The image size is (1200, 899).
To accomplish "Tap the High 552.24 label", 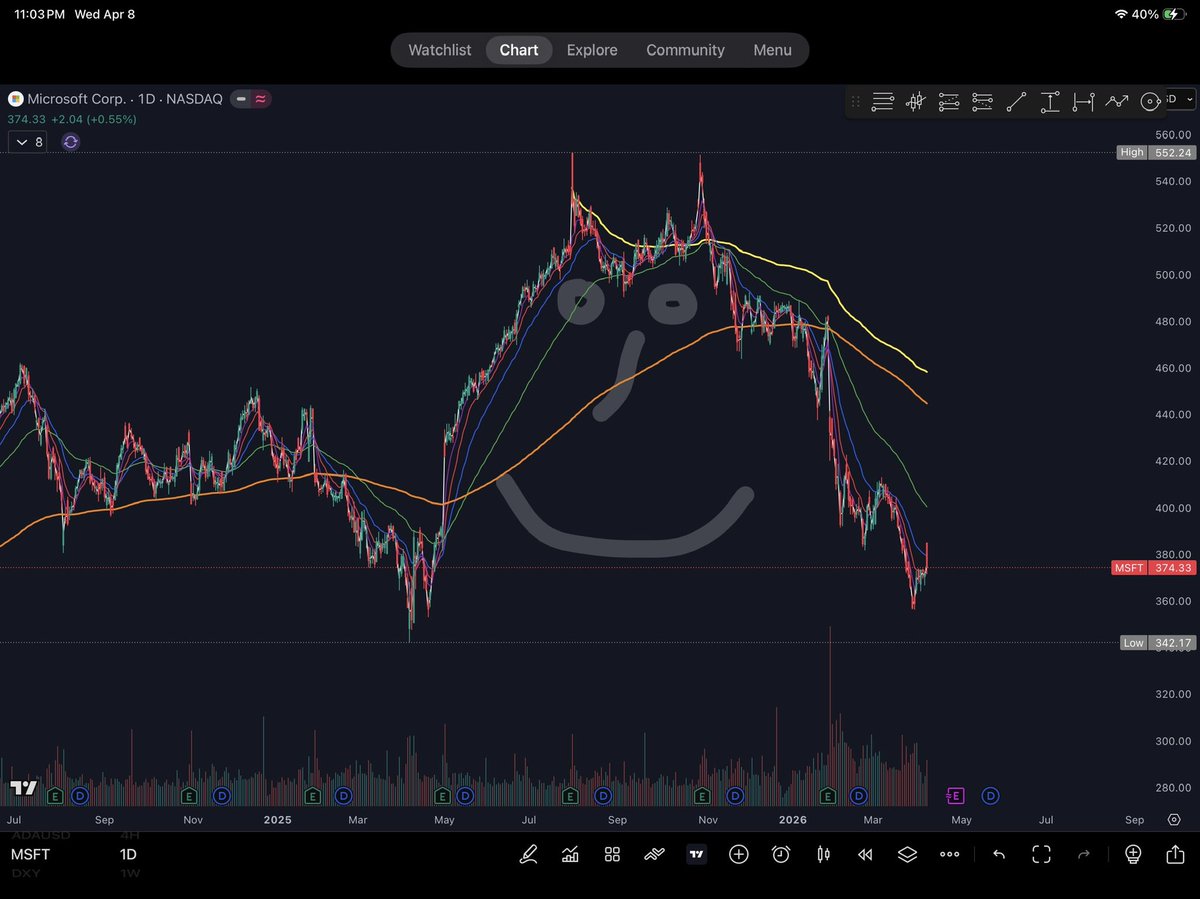I will [x=1156, y=152].
